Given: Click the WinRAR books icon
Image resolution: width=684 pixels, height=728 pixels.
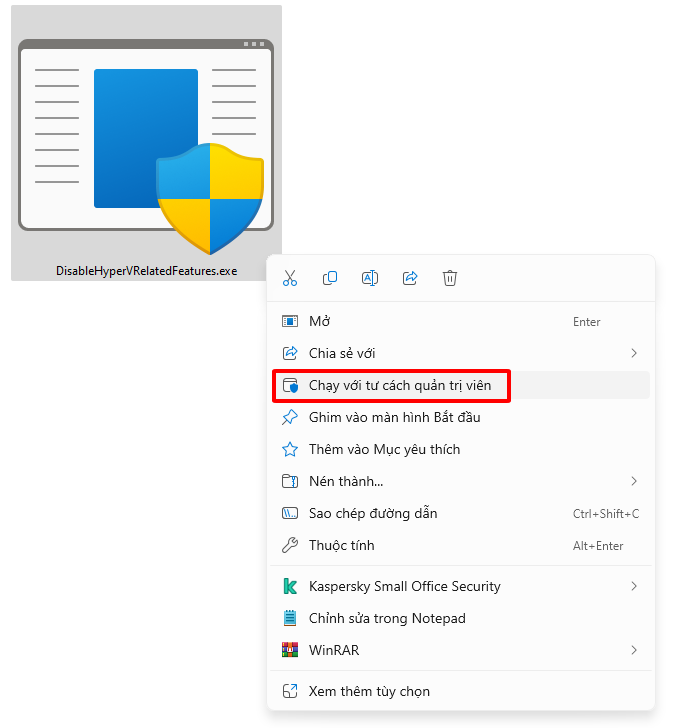Looking at the screenshot, I should pos(290,650).
